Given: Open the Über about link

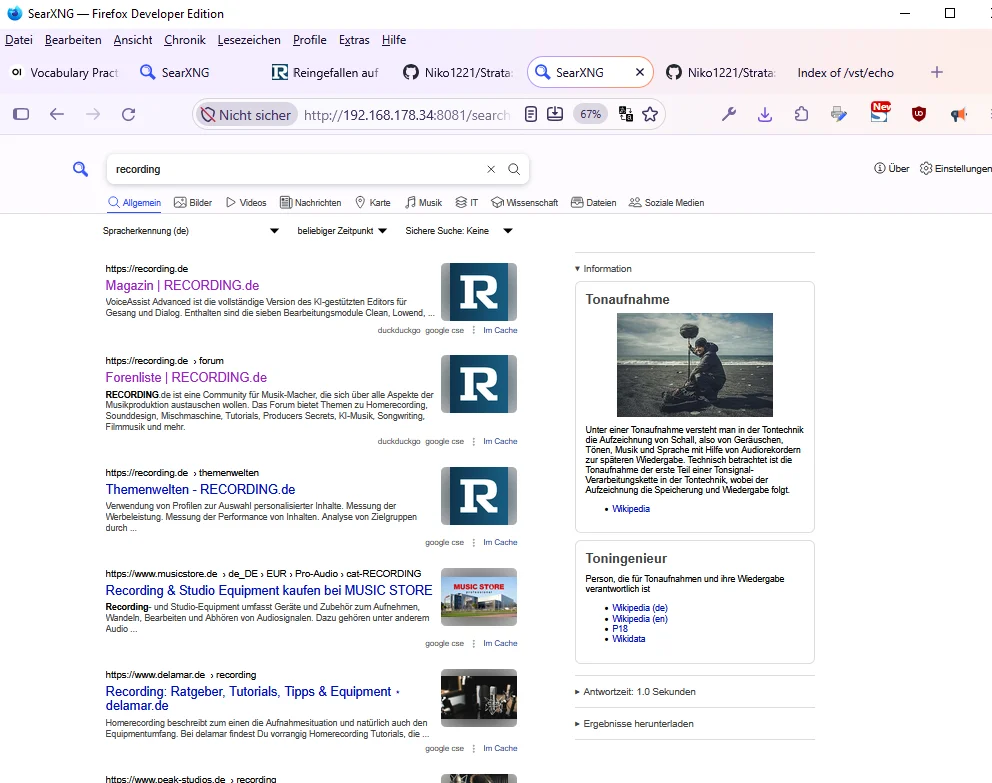Looking at the screenshot, I should 891,168.
